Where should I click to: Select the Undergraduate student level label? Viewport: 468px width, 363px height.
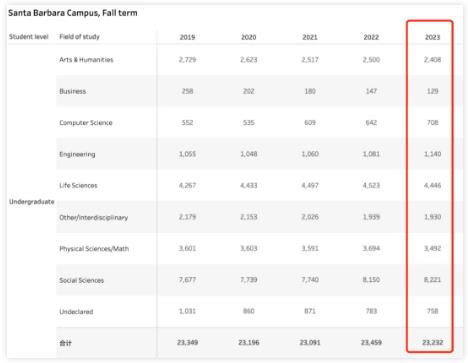(x=31, y=202)
